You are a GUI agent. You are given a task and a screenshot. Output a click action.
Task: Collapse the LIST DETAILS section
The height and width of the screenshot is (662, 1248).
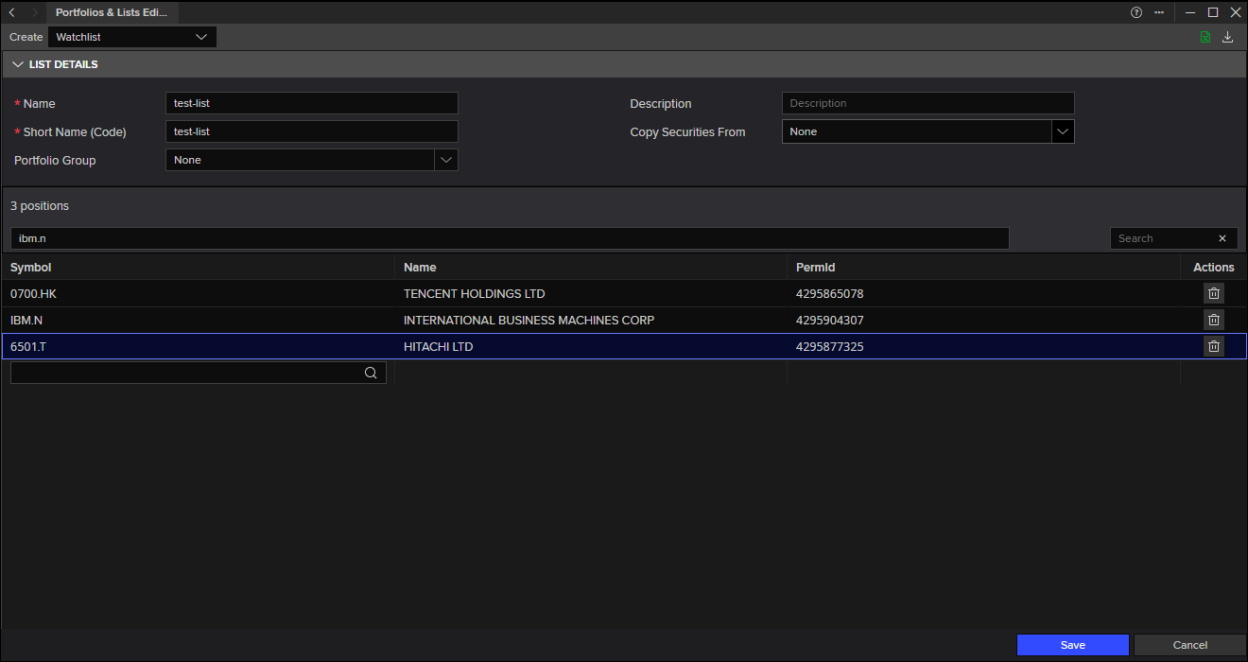point(18,65)
